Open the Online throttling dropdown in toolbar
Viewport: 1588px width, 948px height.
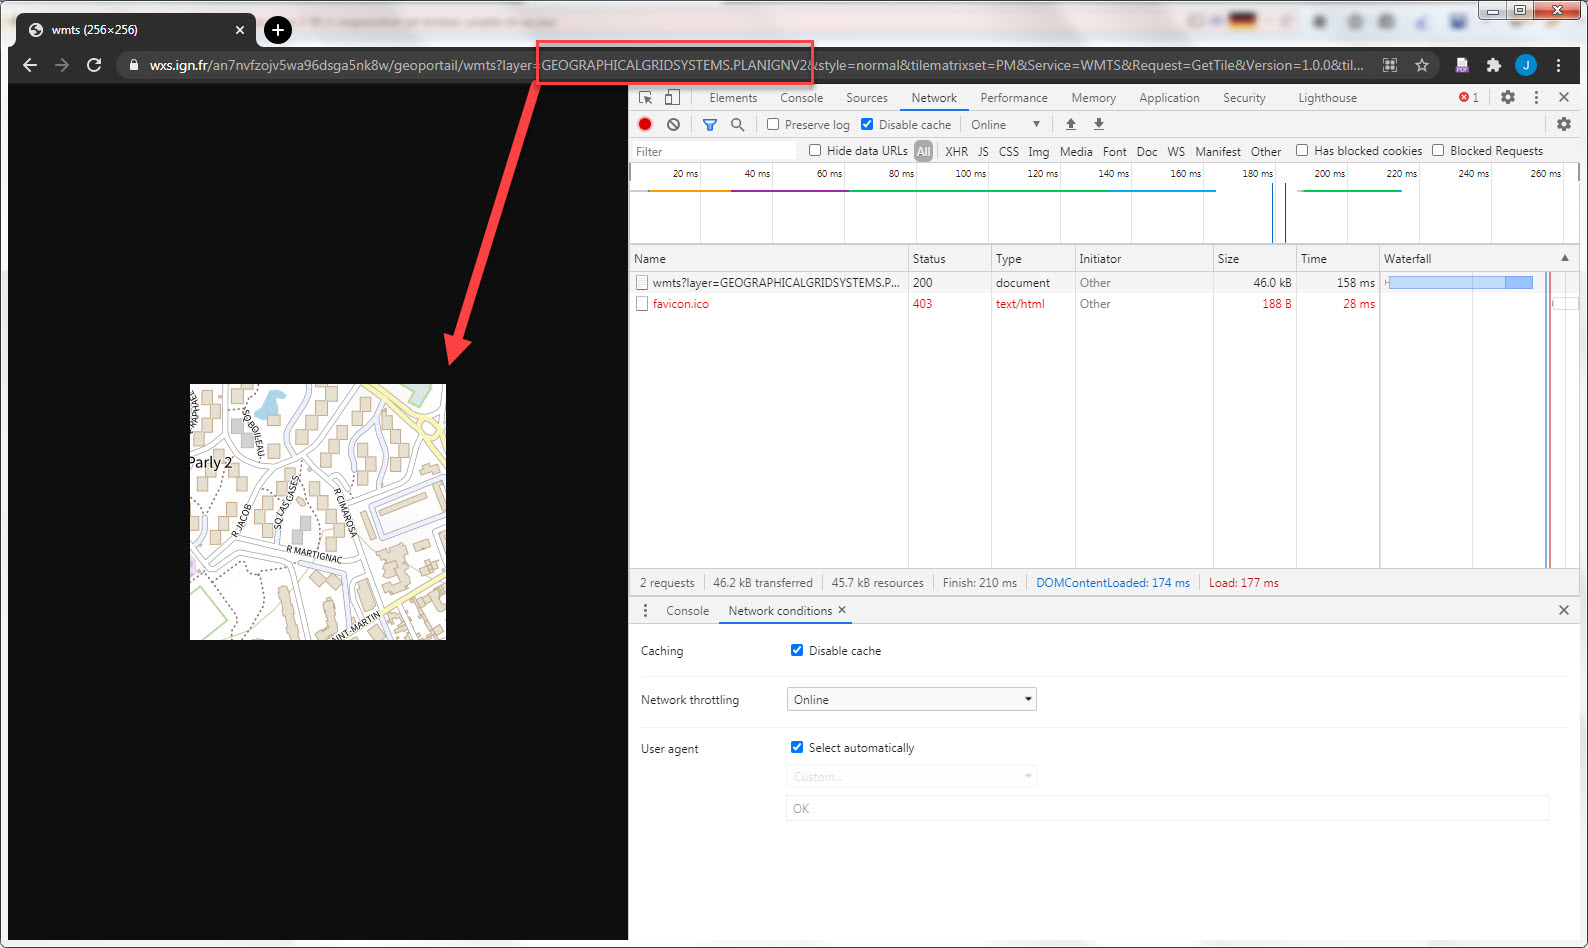tap(1005, 124)
